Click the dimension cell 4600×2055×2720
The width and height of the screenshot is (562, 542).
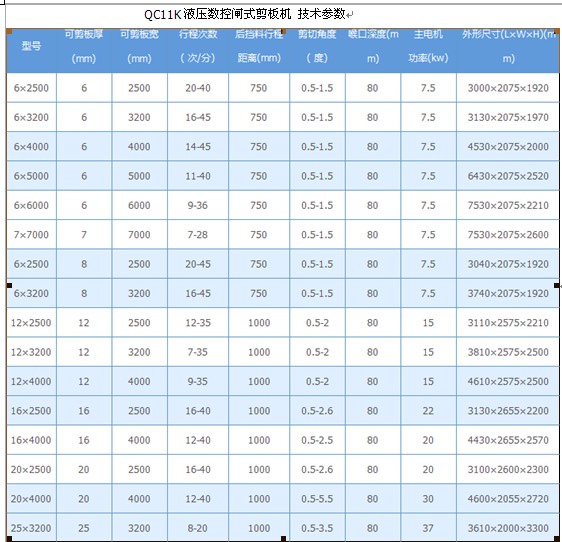[508, 499]
